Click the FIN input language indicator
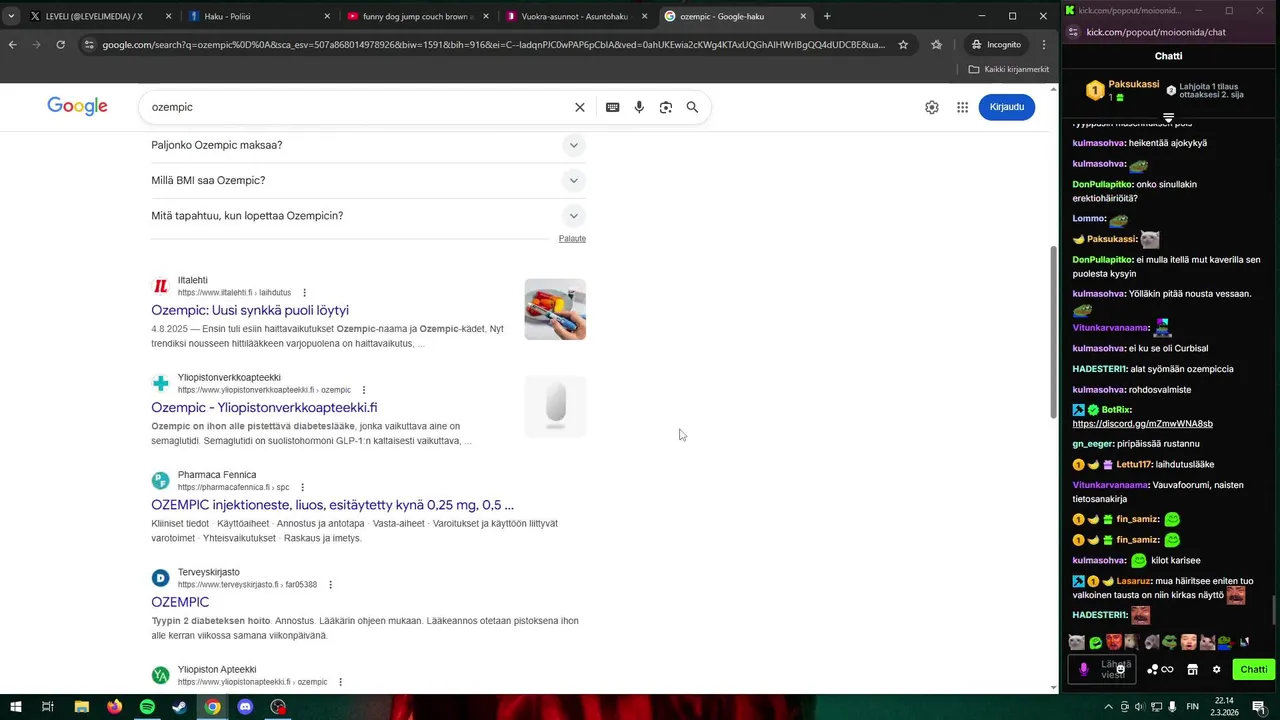This screenshot has width=1280, height=720. pos(1192,707)
